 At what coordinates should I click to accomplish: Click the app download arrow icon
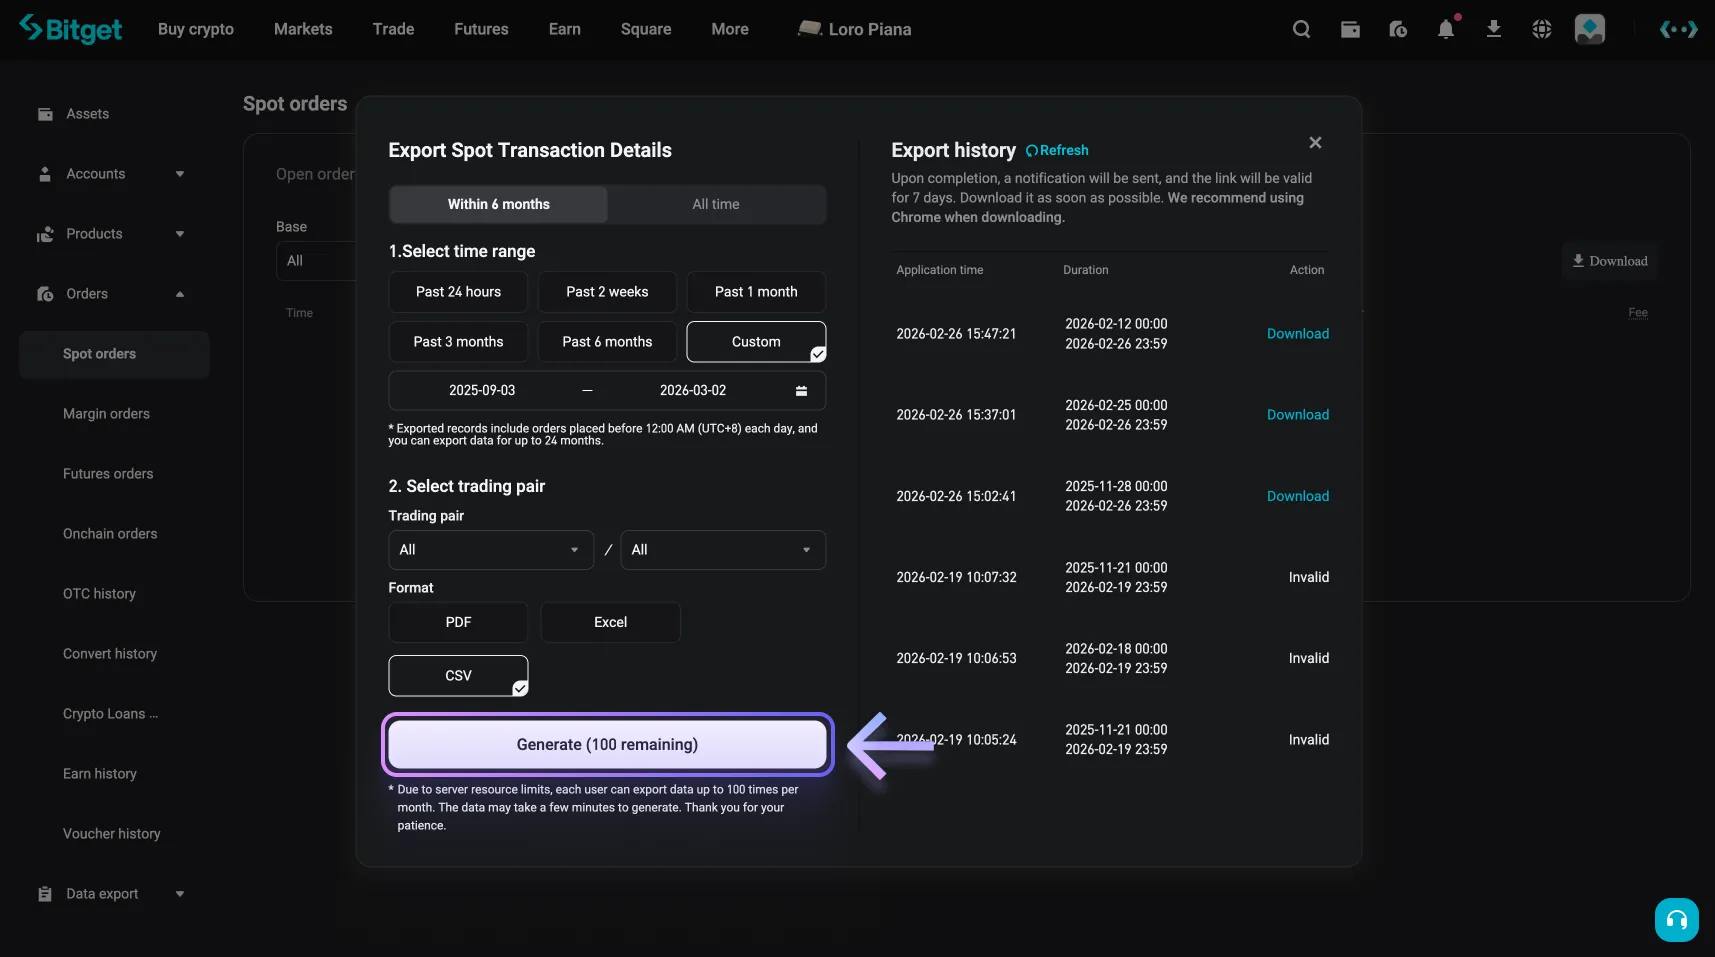pos(1494,30)
